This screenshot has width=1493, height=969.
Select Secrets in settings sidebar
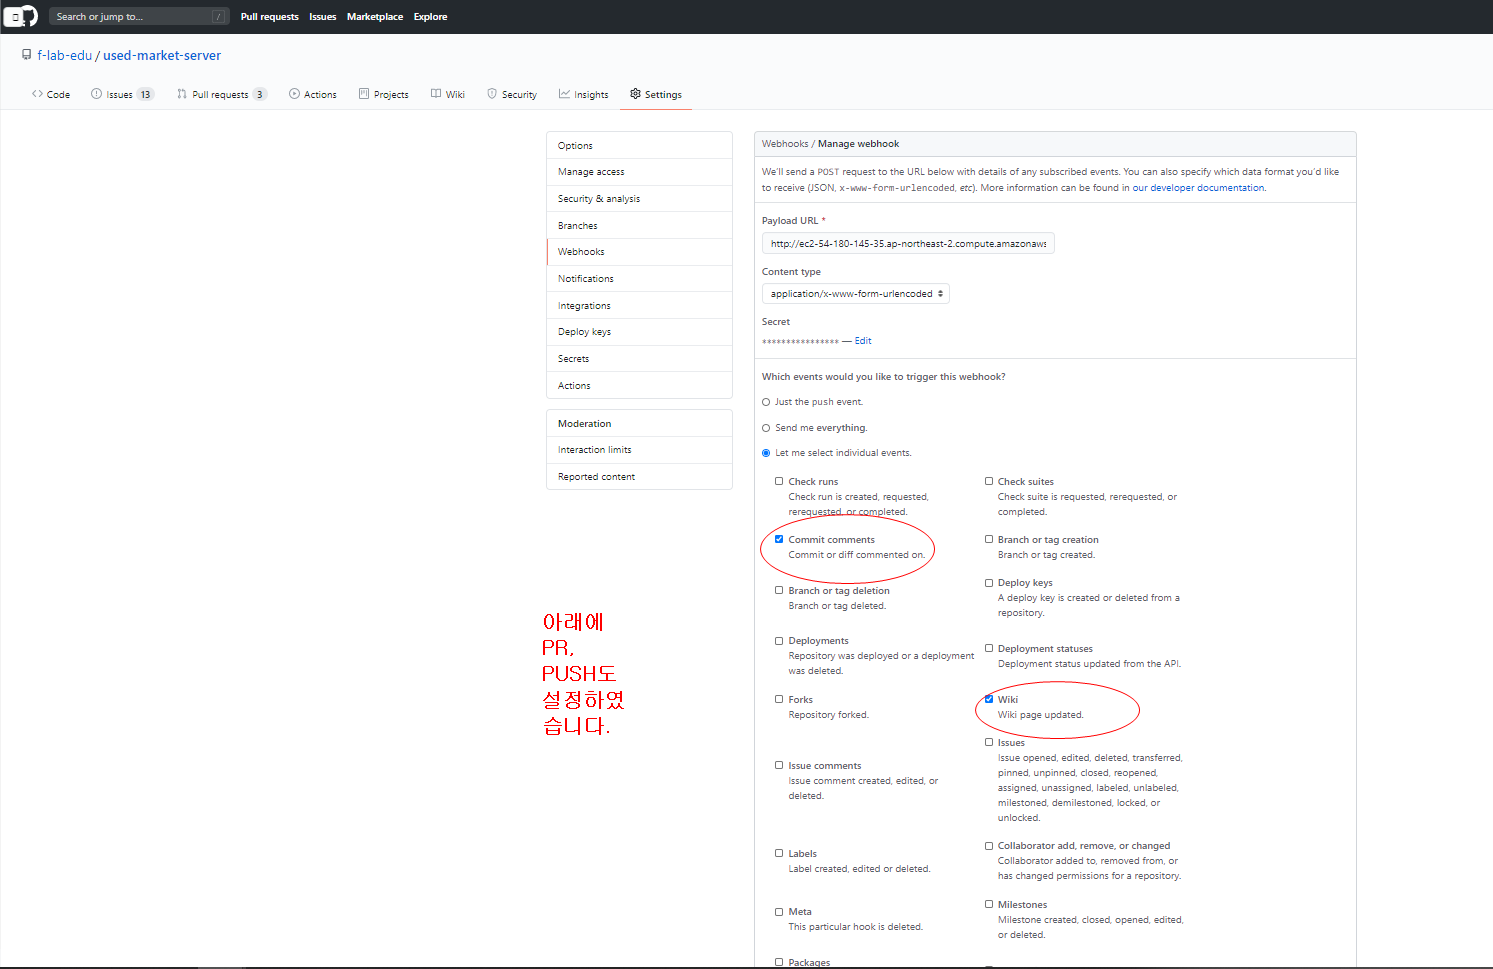click(x=640, y=359)
